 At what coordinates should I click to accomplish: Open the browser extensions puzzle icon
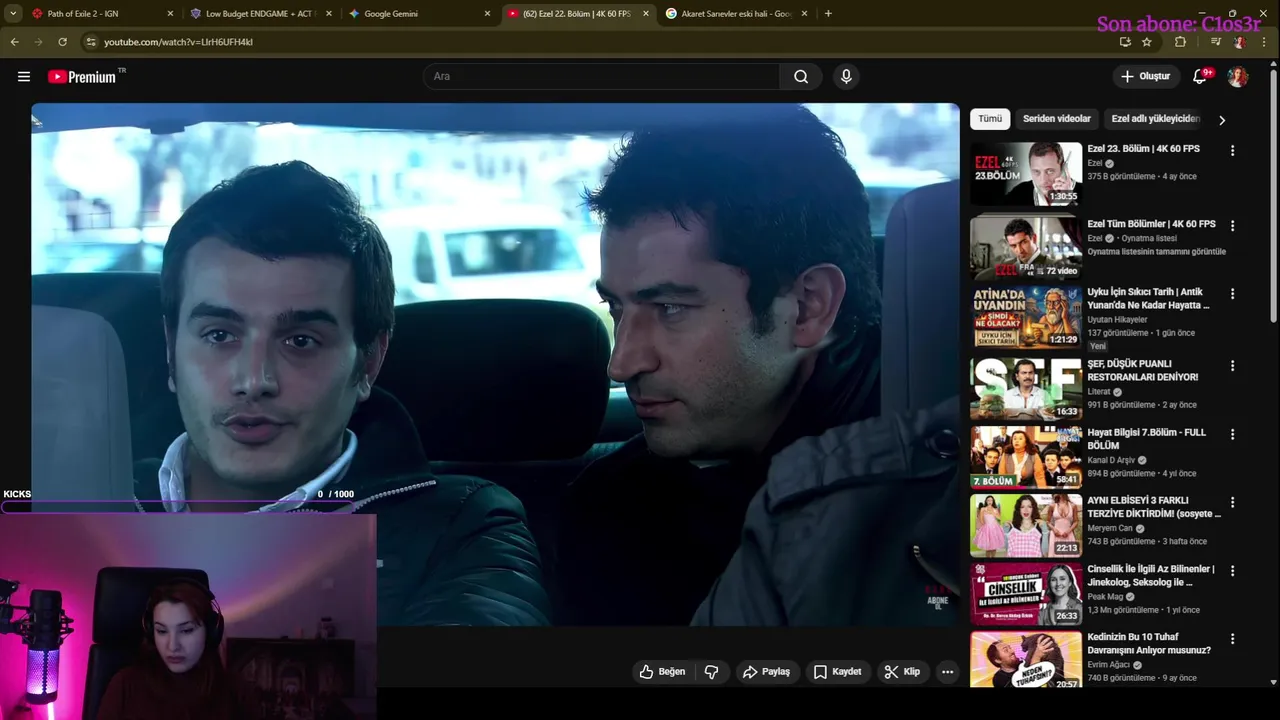point(1180,42)
